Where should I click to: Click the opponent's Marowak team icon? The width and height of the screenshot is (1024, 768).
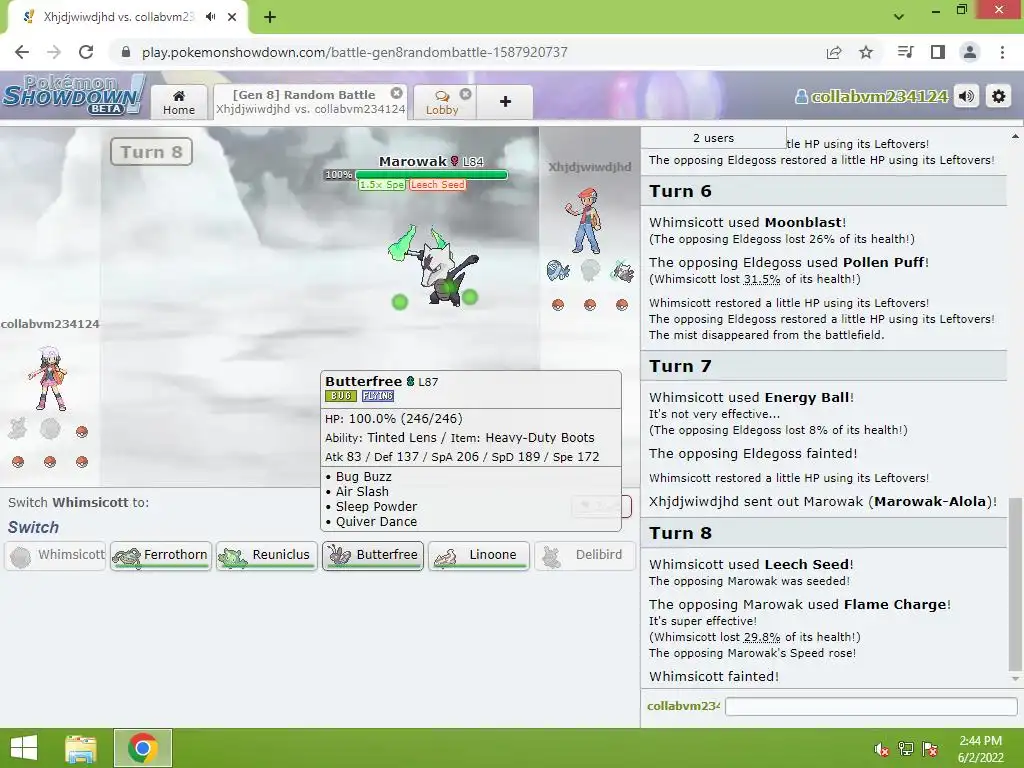click(622, 271)
